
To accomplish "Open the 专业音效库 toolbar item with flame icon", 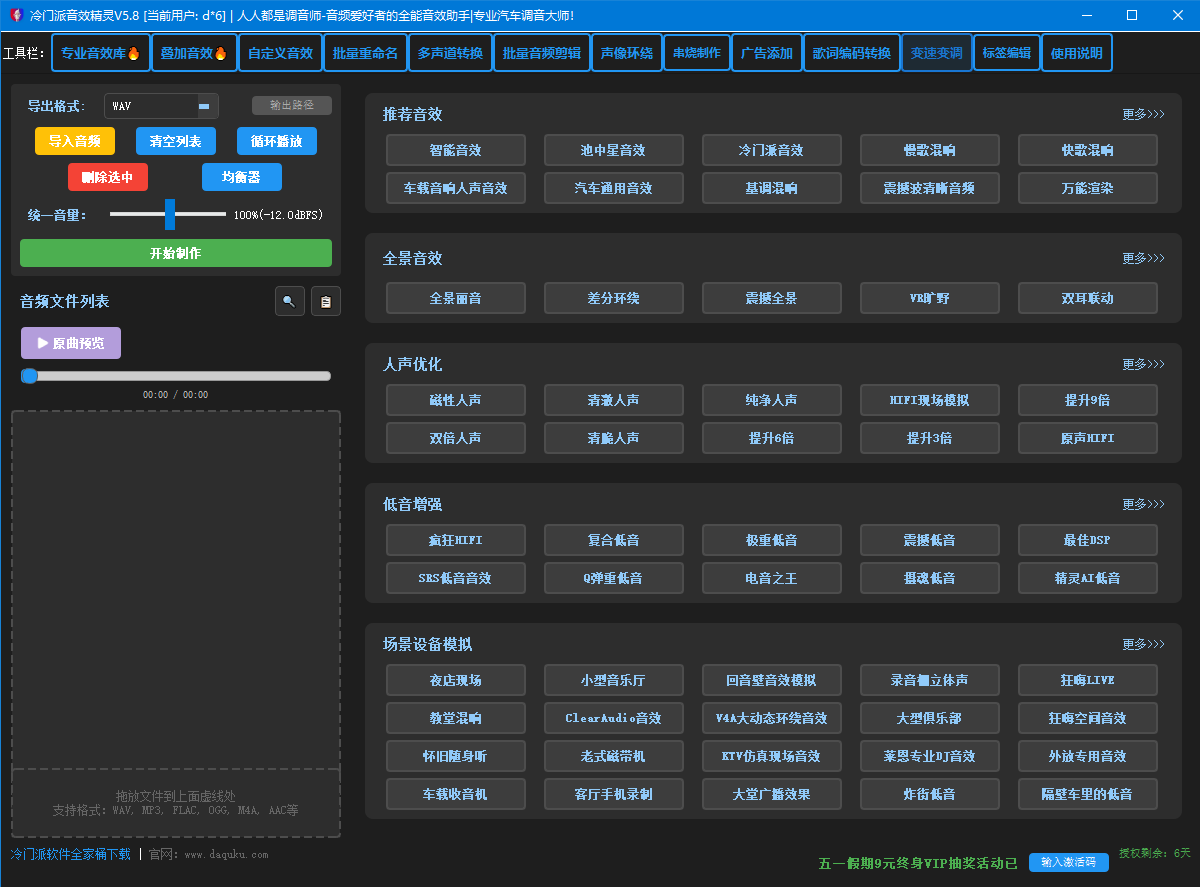I will pos(101,53).
